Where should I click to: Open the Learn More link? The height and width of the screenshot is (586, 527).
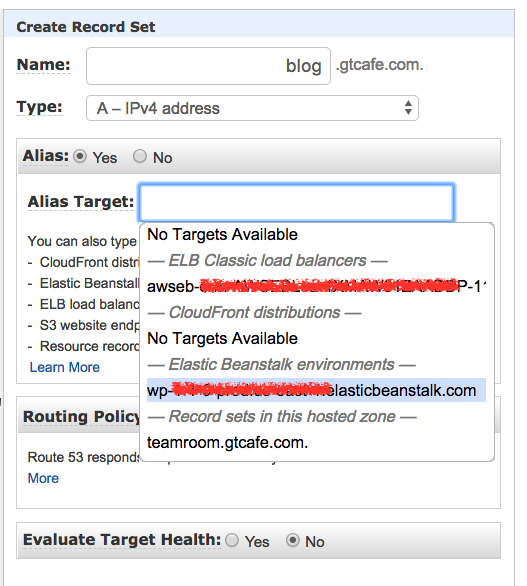tap(65, 367)
